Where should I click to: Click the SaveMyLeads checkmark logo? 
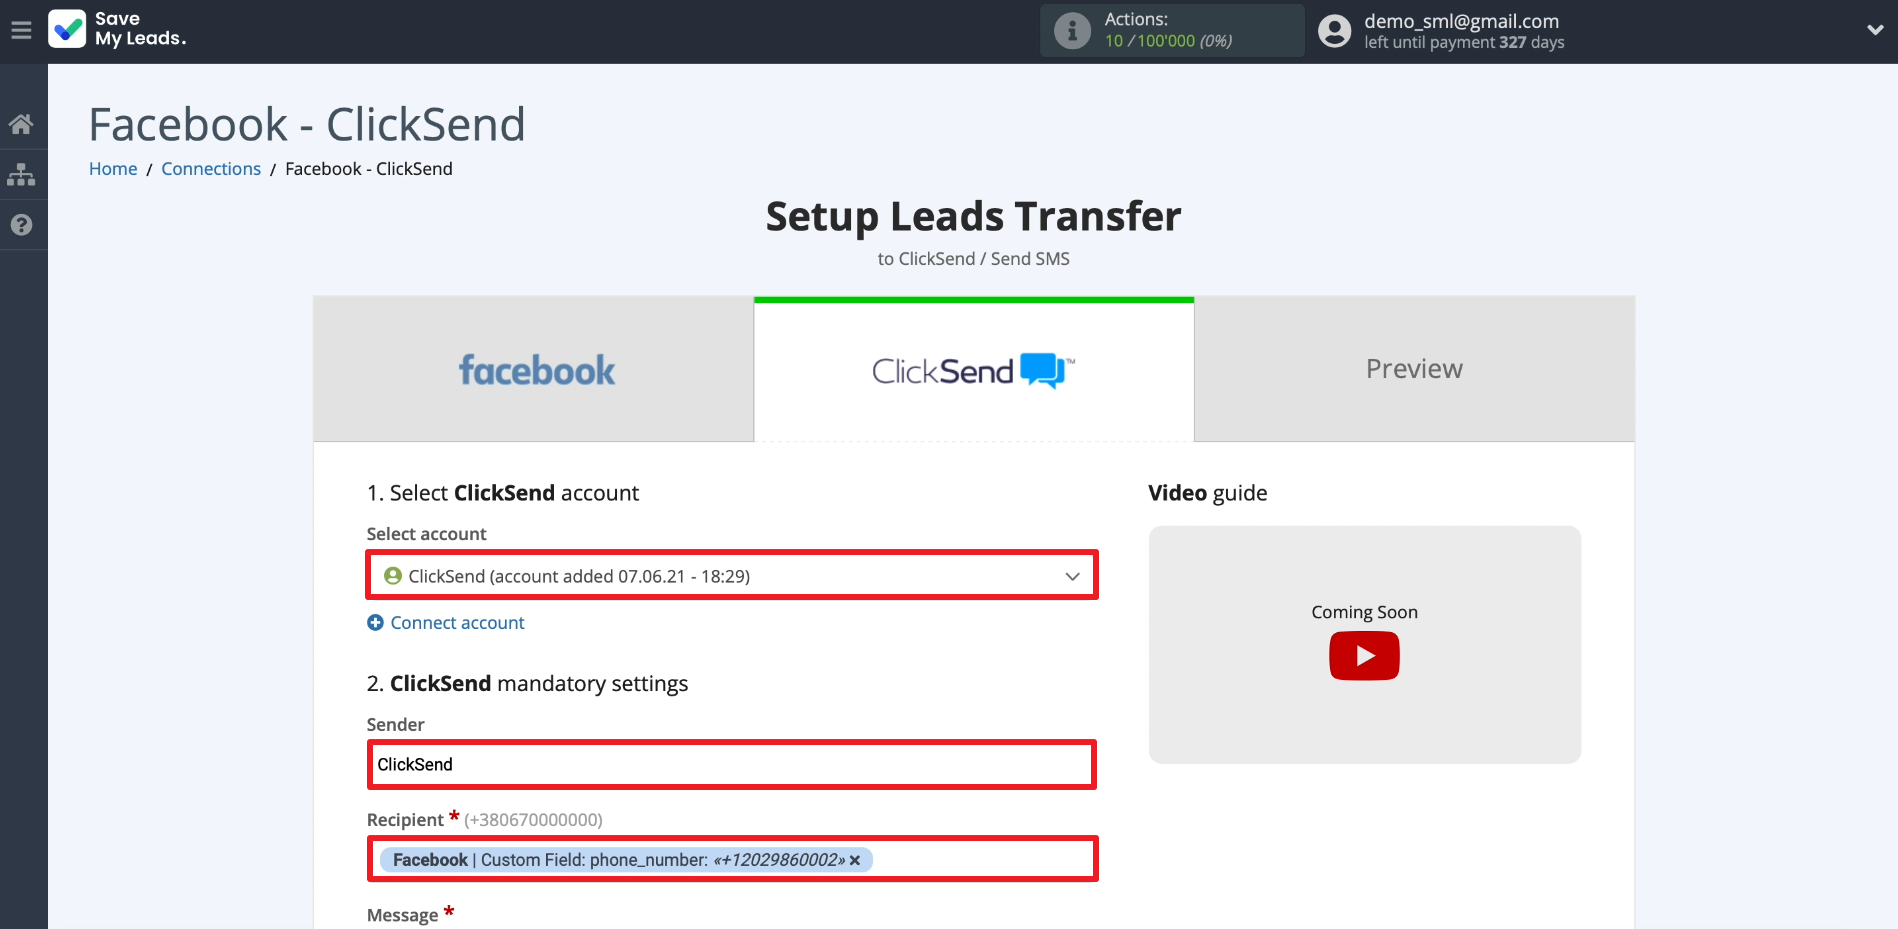tap(67, 29)
